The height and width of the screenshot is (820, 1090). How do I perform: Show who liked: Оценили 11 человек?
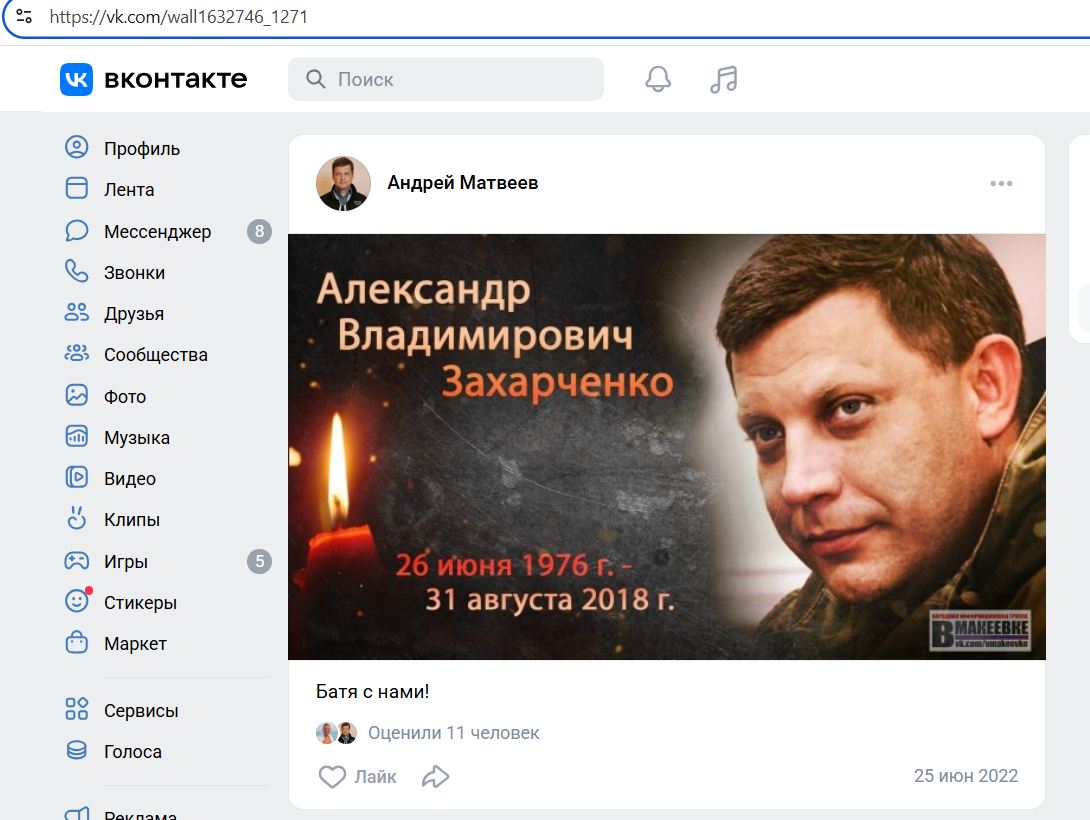(453, 733)
